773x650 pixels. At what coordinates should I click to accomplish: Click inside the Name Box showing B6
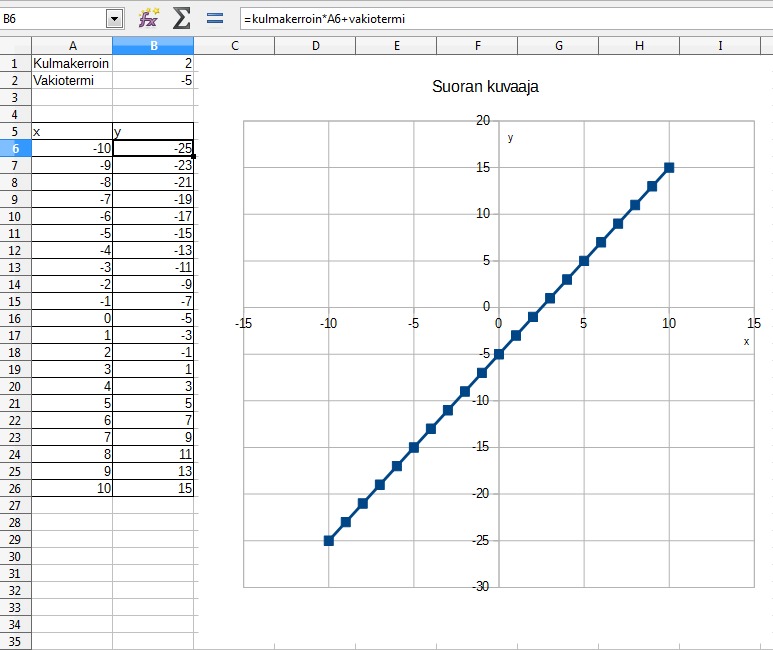click(53, 19)
